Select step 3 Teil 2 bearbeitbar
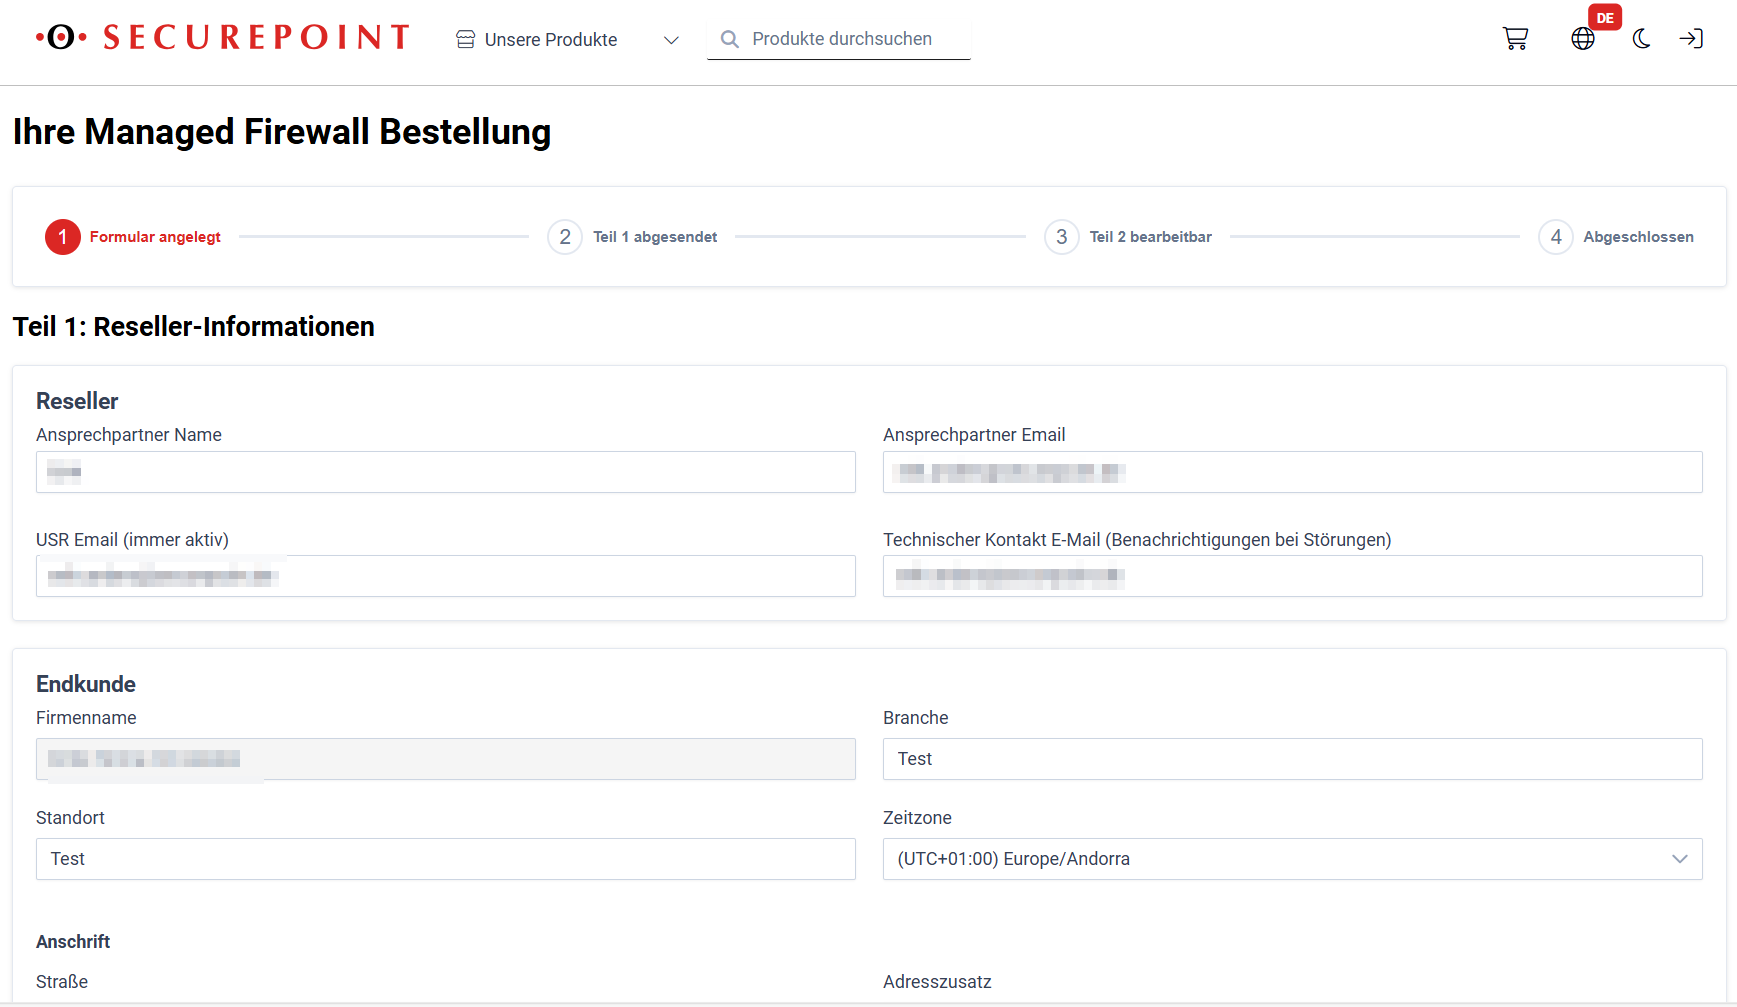 [1061, 236]
